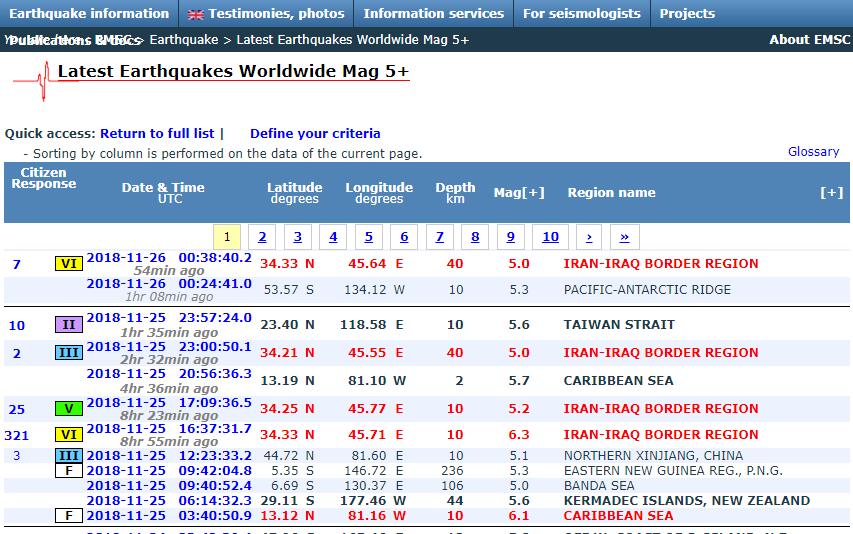
Task: Expand extra columns with [+] at header right
Action: click(x=832, y=193)
